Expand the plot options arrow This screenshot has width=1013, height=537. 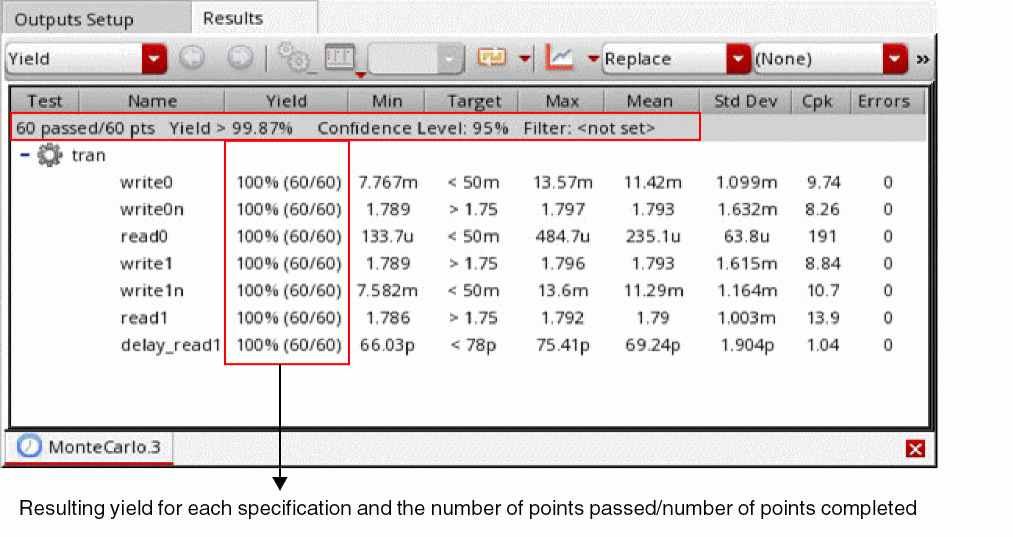click(593, 59)
